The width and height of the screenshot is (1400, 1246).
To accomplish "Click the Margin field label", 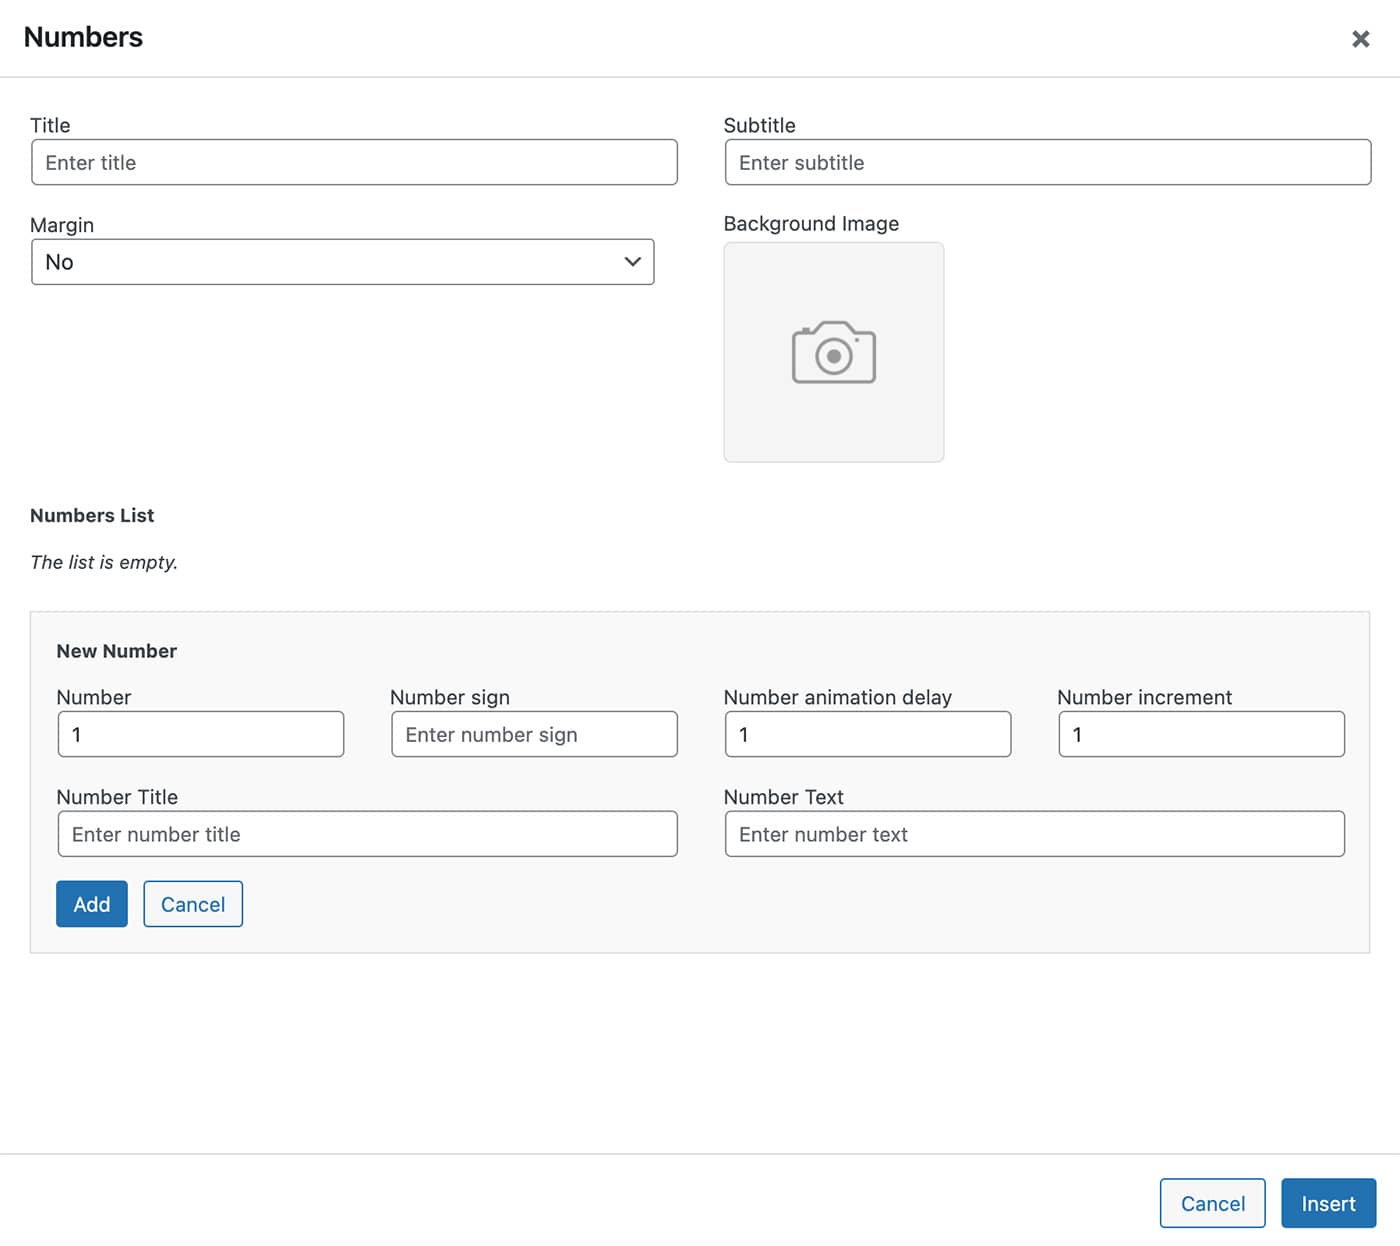I will [62, 225].
